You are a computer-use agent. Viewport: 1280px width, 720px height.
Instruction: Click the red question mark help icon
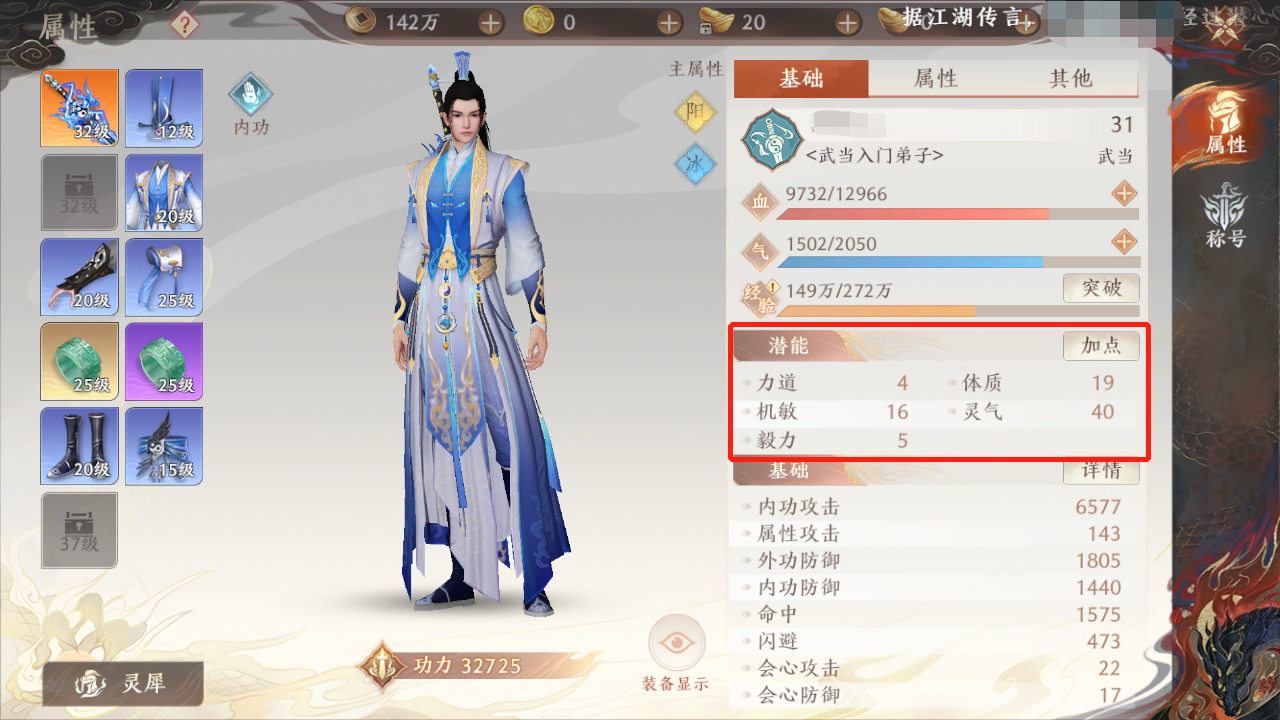184,24
